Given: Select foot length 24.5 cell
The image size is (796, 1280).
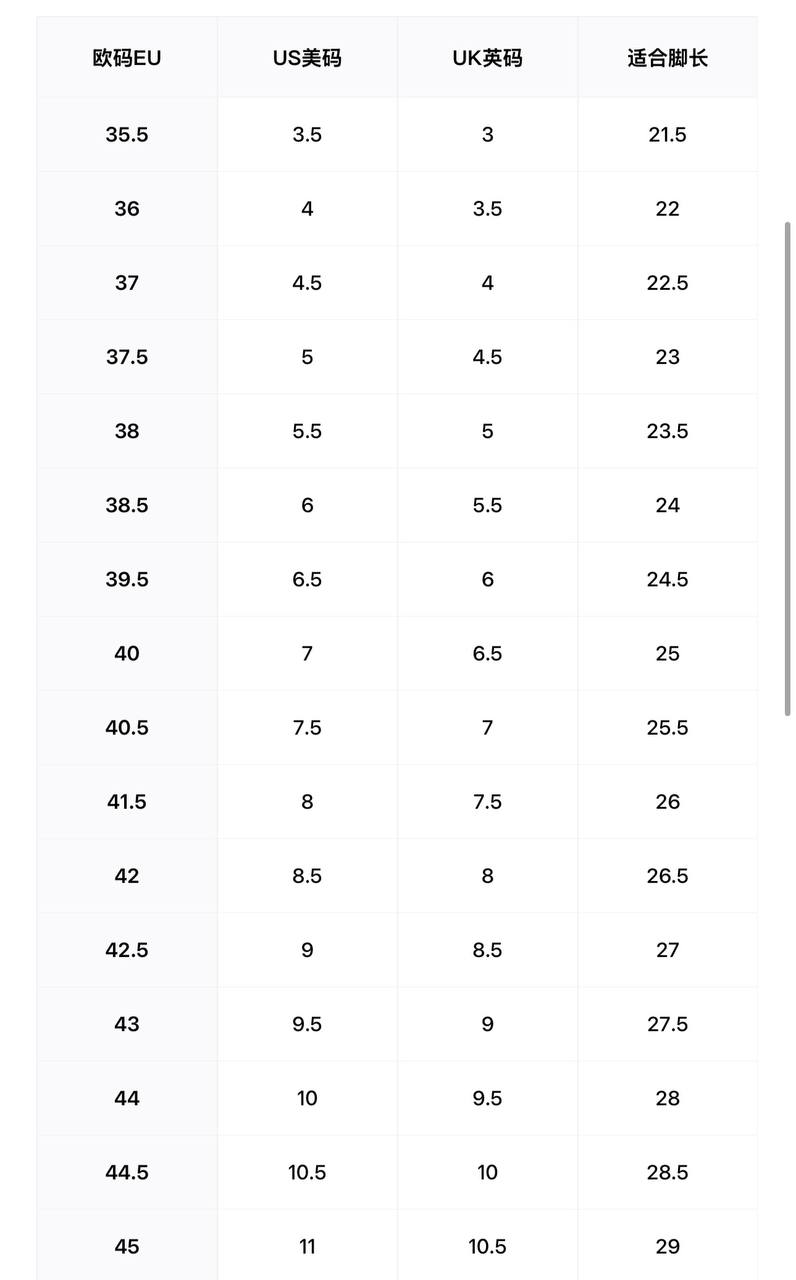Looking at the screenshot, I should [667, 579].
